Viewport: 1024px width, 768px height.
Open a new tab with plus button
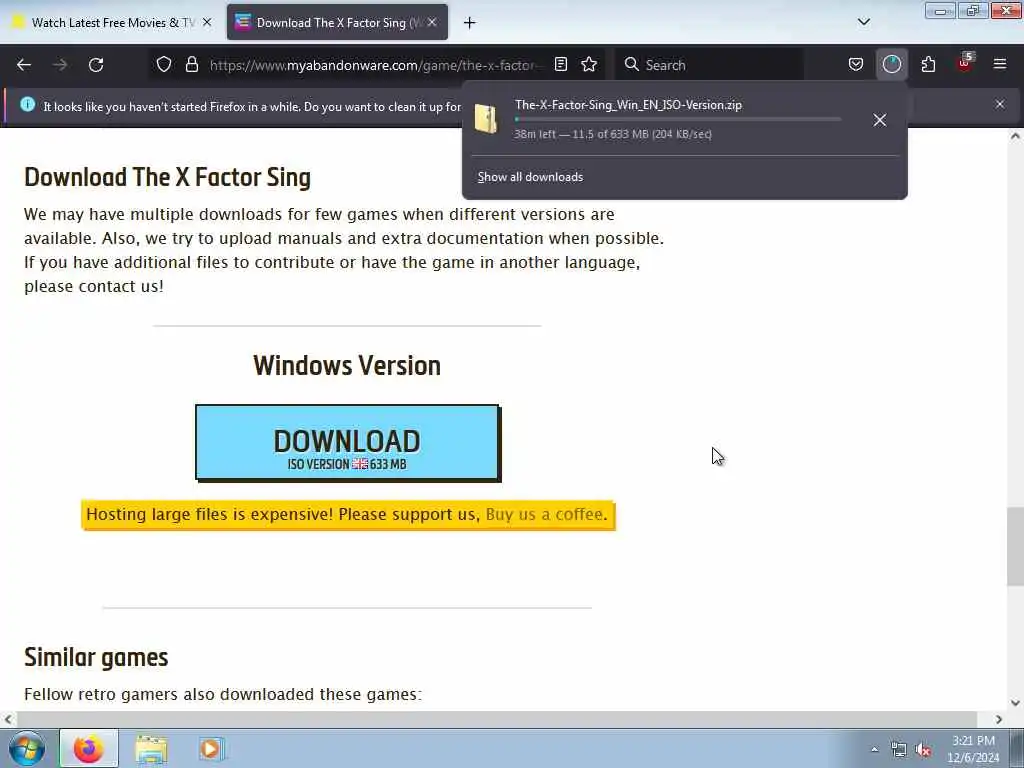click(x=470, y=23)
